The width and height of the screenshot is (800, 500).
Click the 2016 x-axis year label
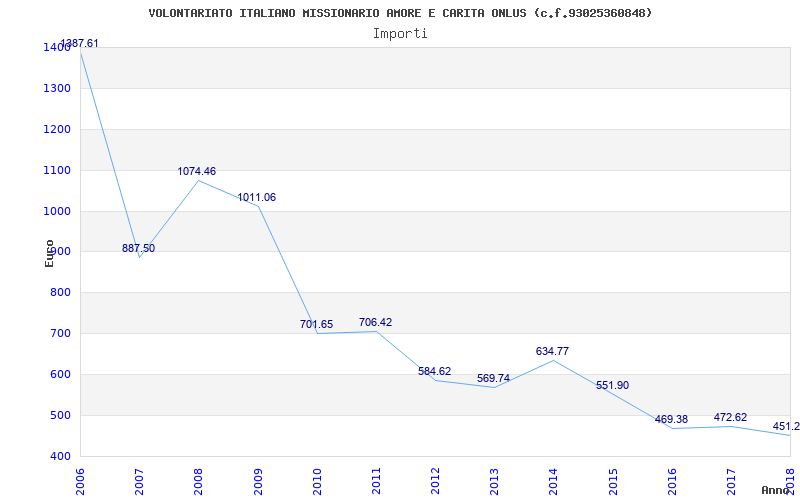672,481
